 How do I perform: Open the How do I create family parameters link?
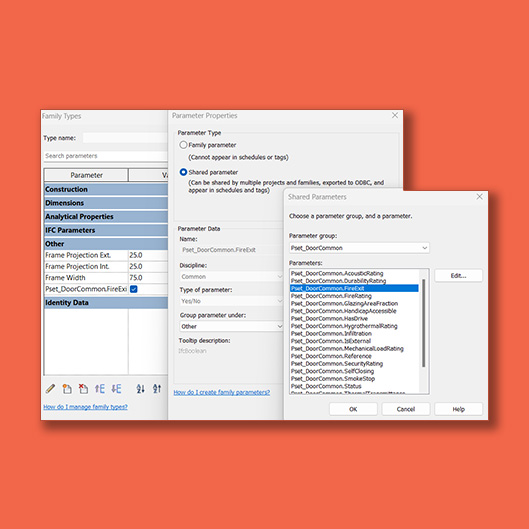(222, 392)
